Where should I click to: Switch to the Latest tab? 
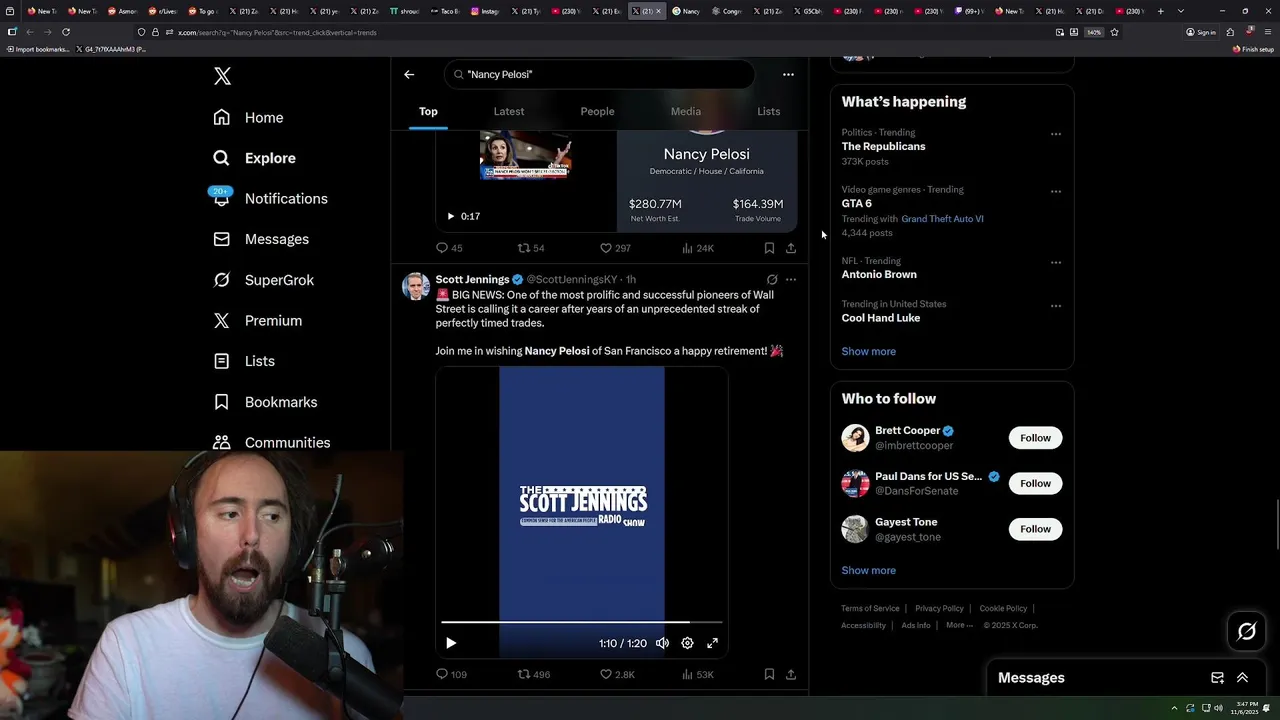coord(509,111)
